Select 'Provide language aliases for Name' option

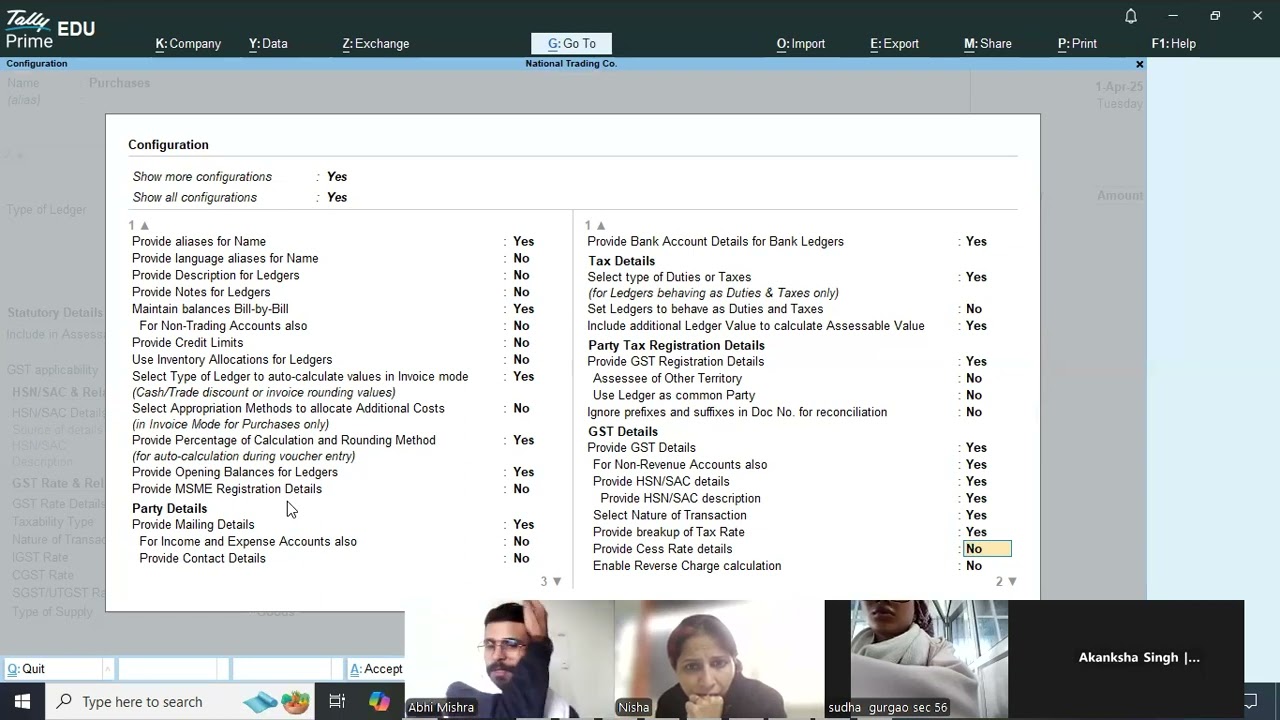pyautogui.click(x=225, y=259)
